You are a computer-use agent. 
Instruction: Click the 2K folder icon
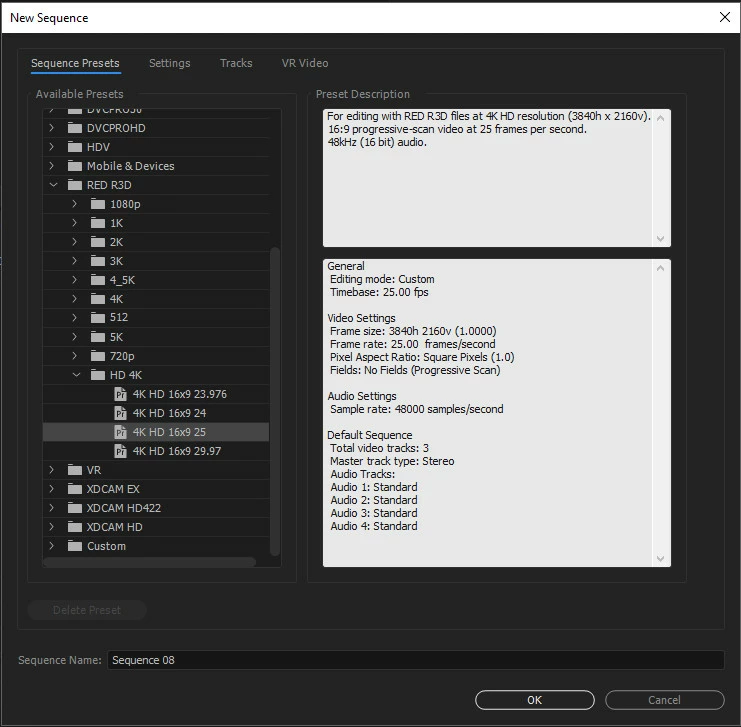point(98,242)
